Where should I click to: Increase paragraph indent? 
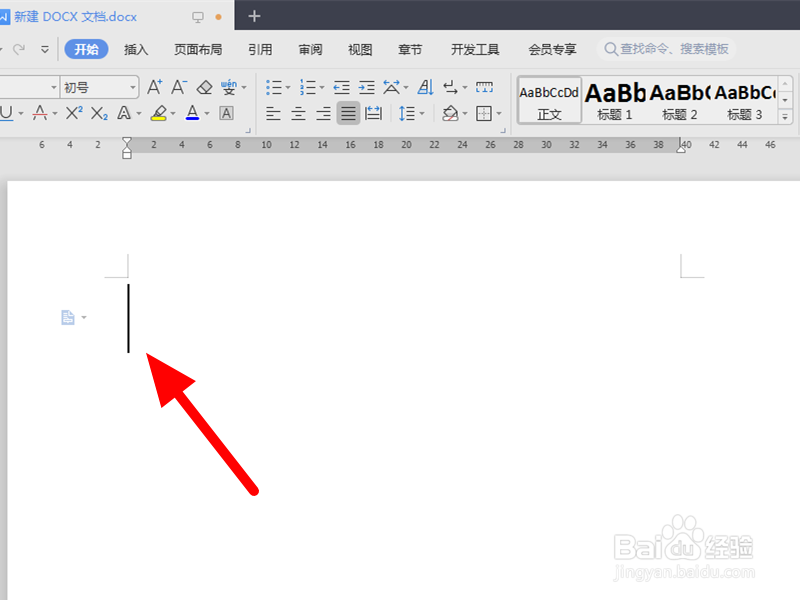(366, 87)
